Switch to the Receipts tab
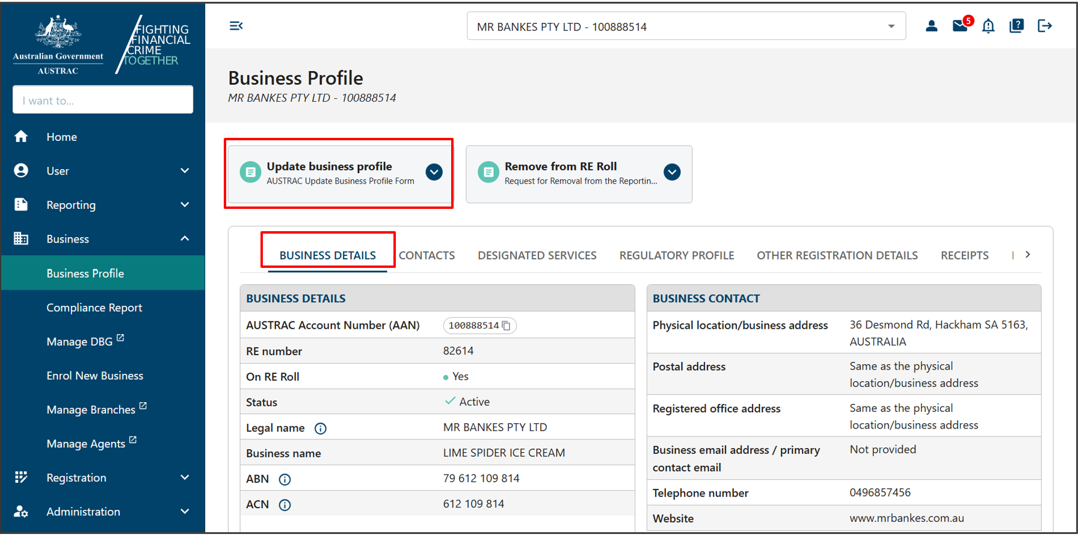The image size is (1078, 536). tap(965, 256)
